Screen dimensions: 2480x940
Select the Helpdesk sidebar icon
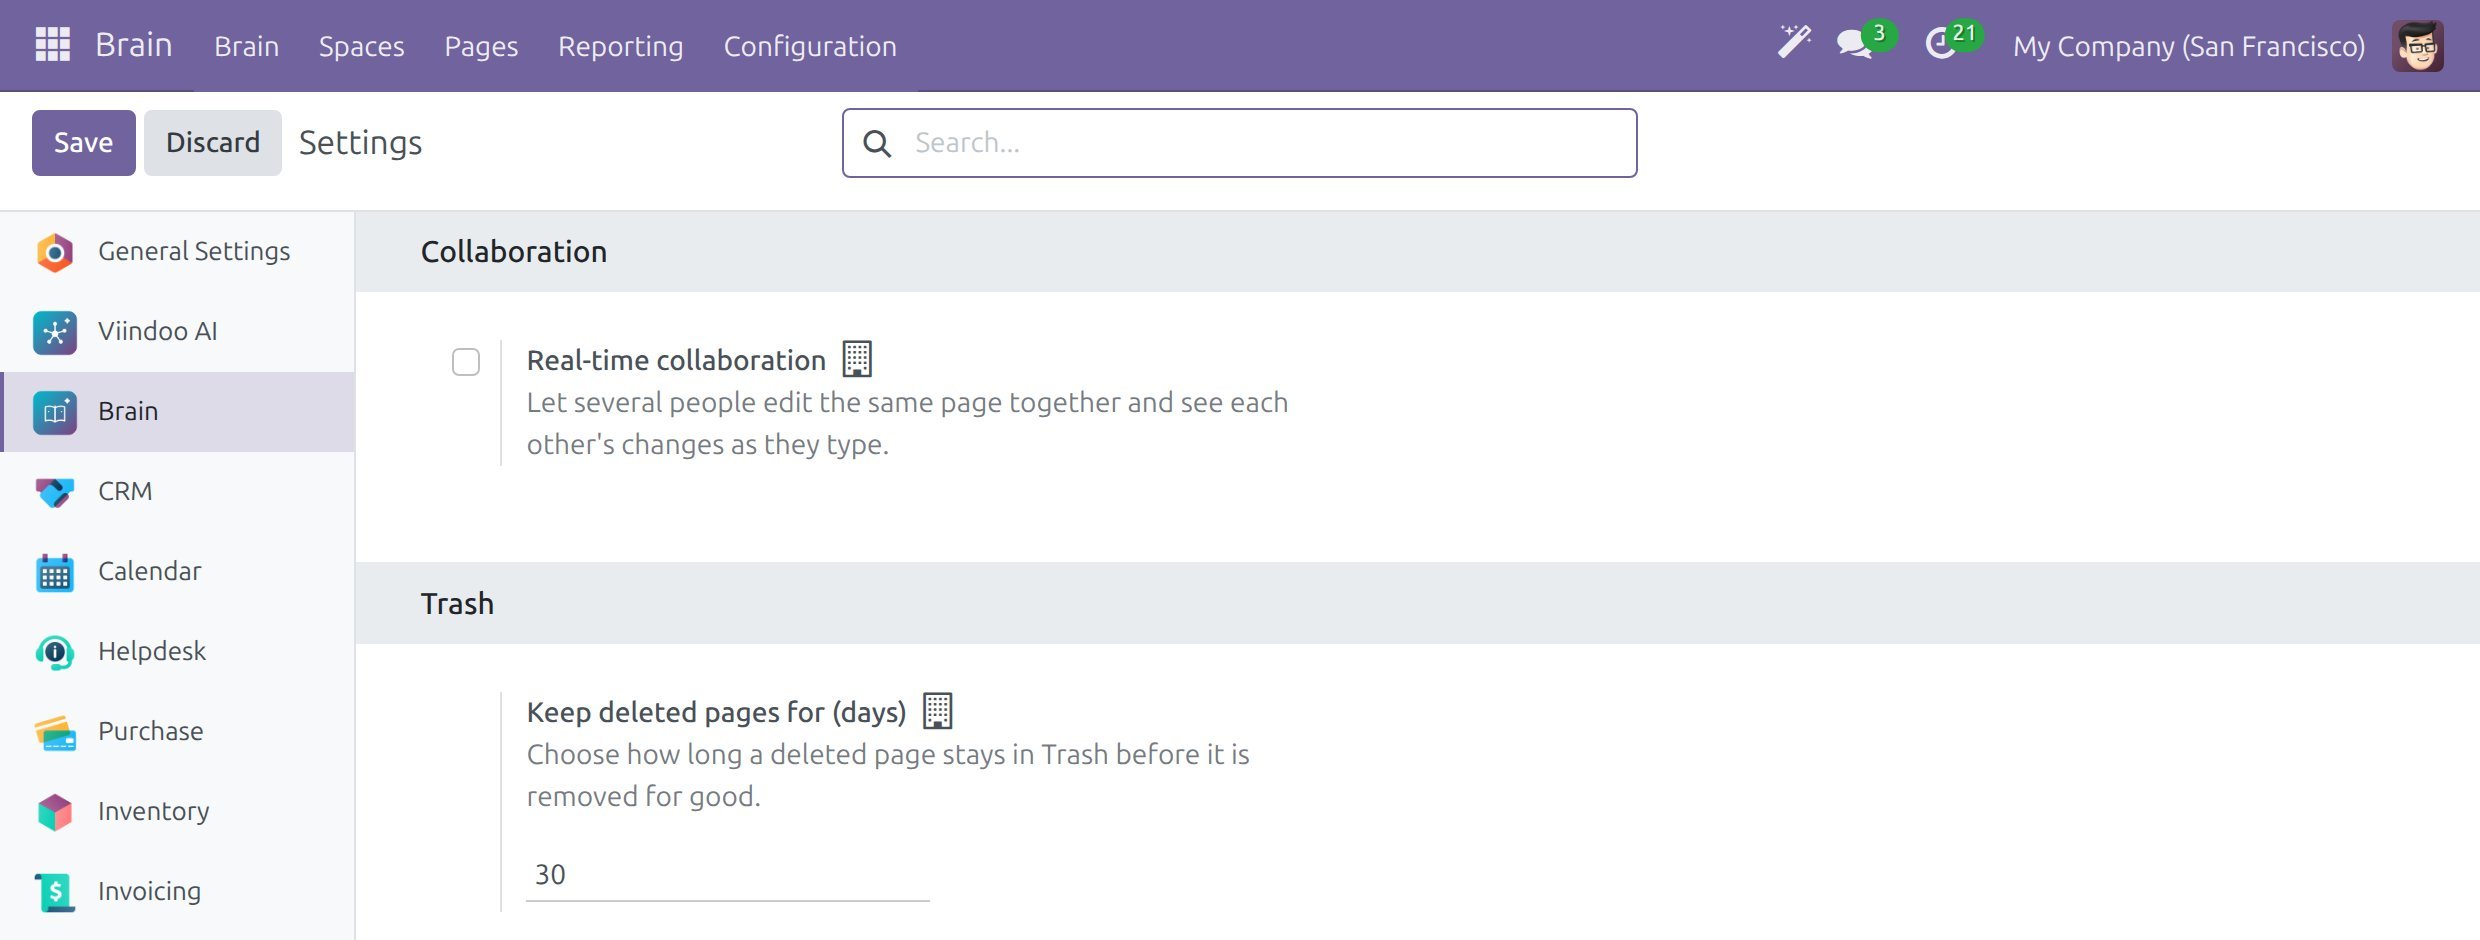55,652
